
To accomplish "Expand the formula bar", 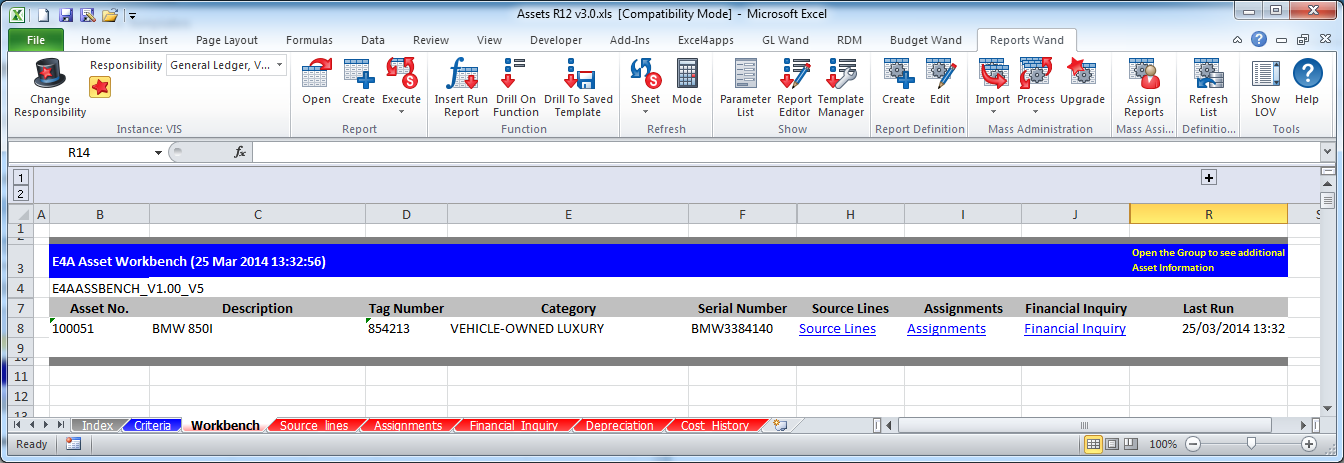I will pos(1327,152).
